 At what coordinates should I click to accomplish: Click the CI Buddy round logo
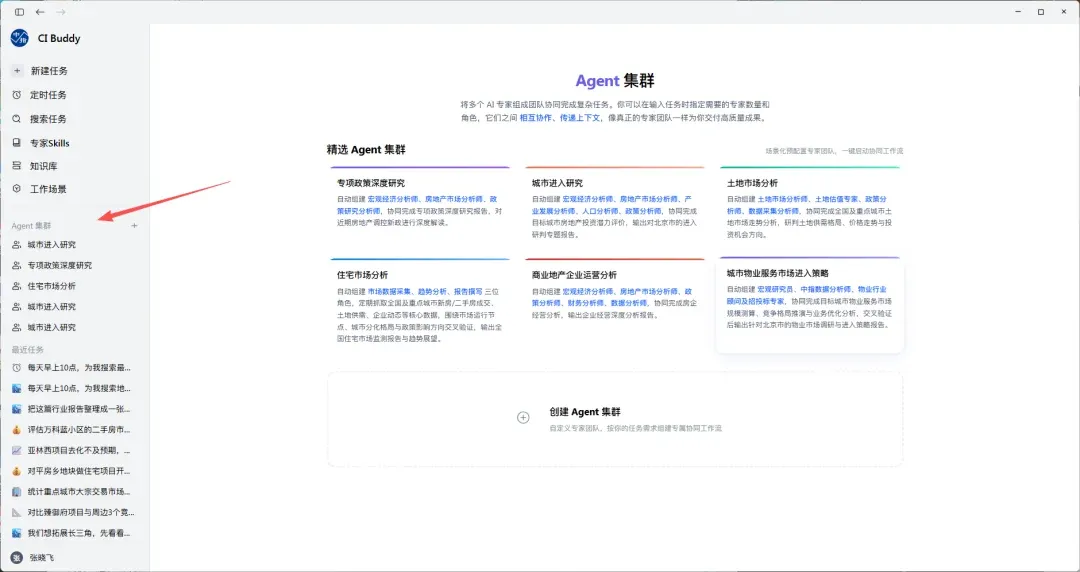(19, 38)
